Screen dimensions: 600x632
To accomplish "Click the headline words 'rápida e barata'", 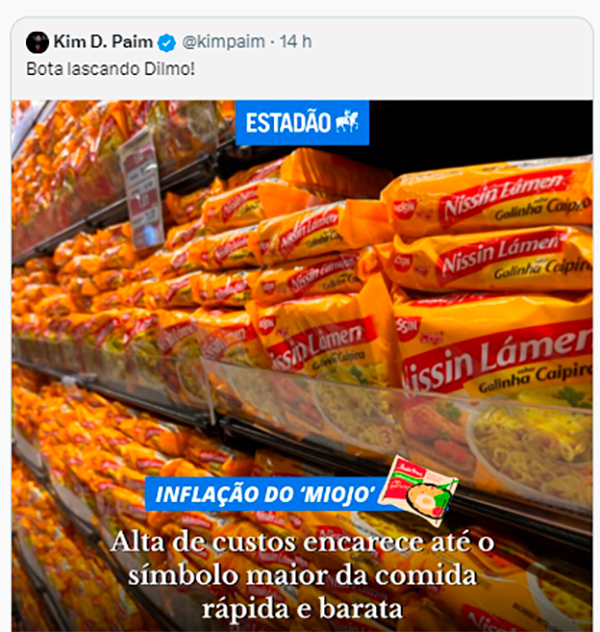I will pyautogui.click(x=302, y=608).
